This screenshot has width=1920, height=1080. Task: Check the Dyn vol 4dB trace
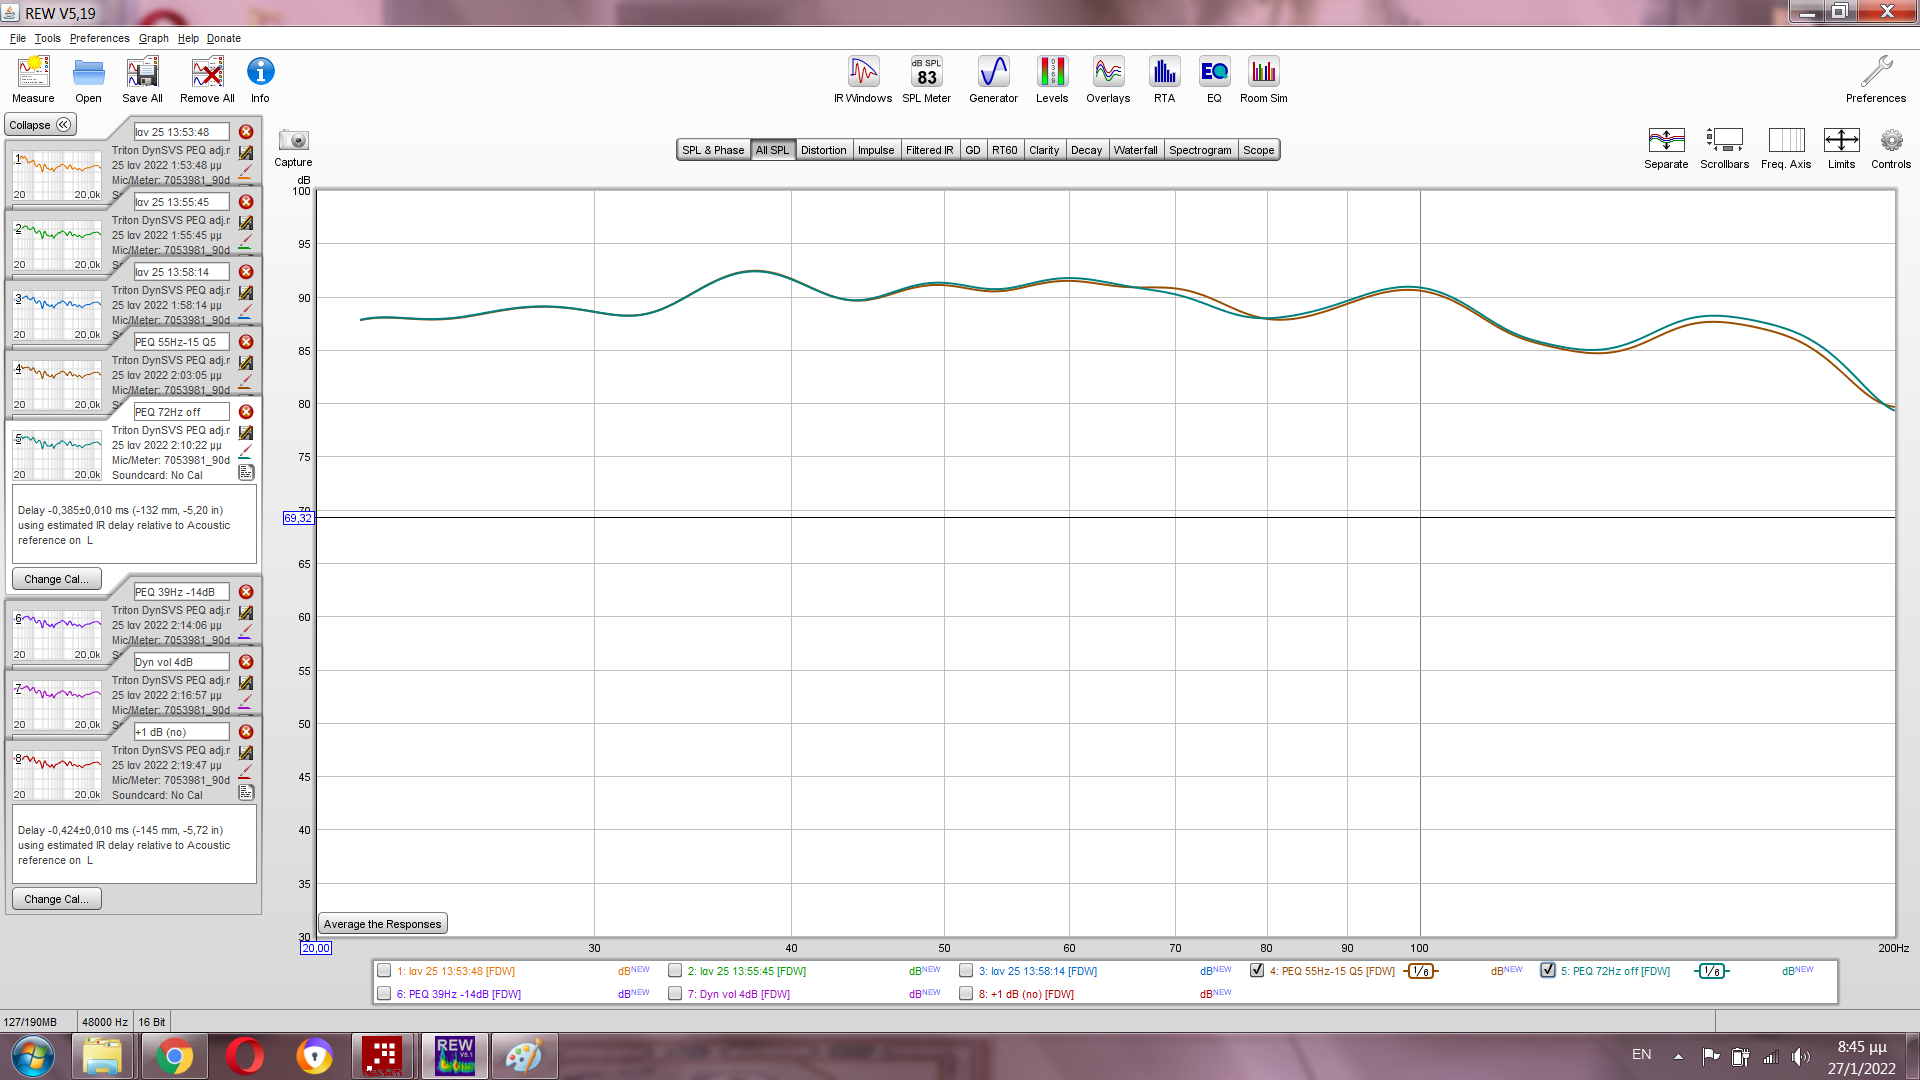click(x=675, y=993)
